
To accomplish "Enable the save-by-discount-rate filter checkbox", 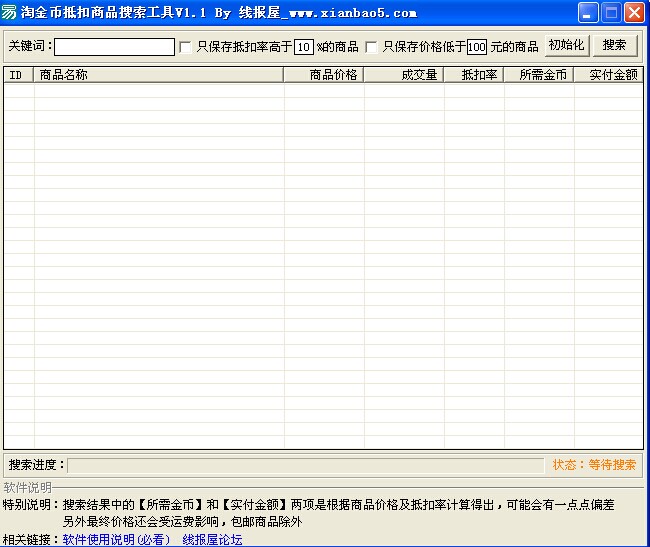I will (x=185, y=47).
